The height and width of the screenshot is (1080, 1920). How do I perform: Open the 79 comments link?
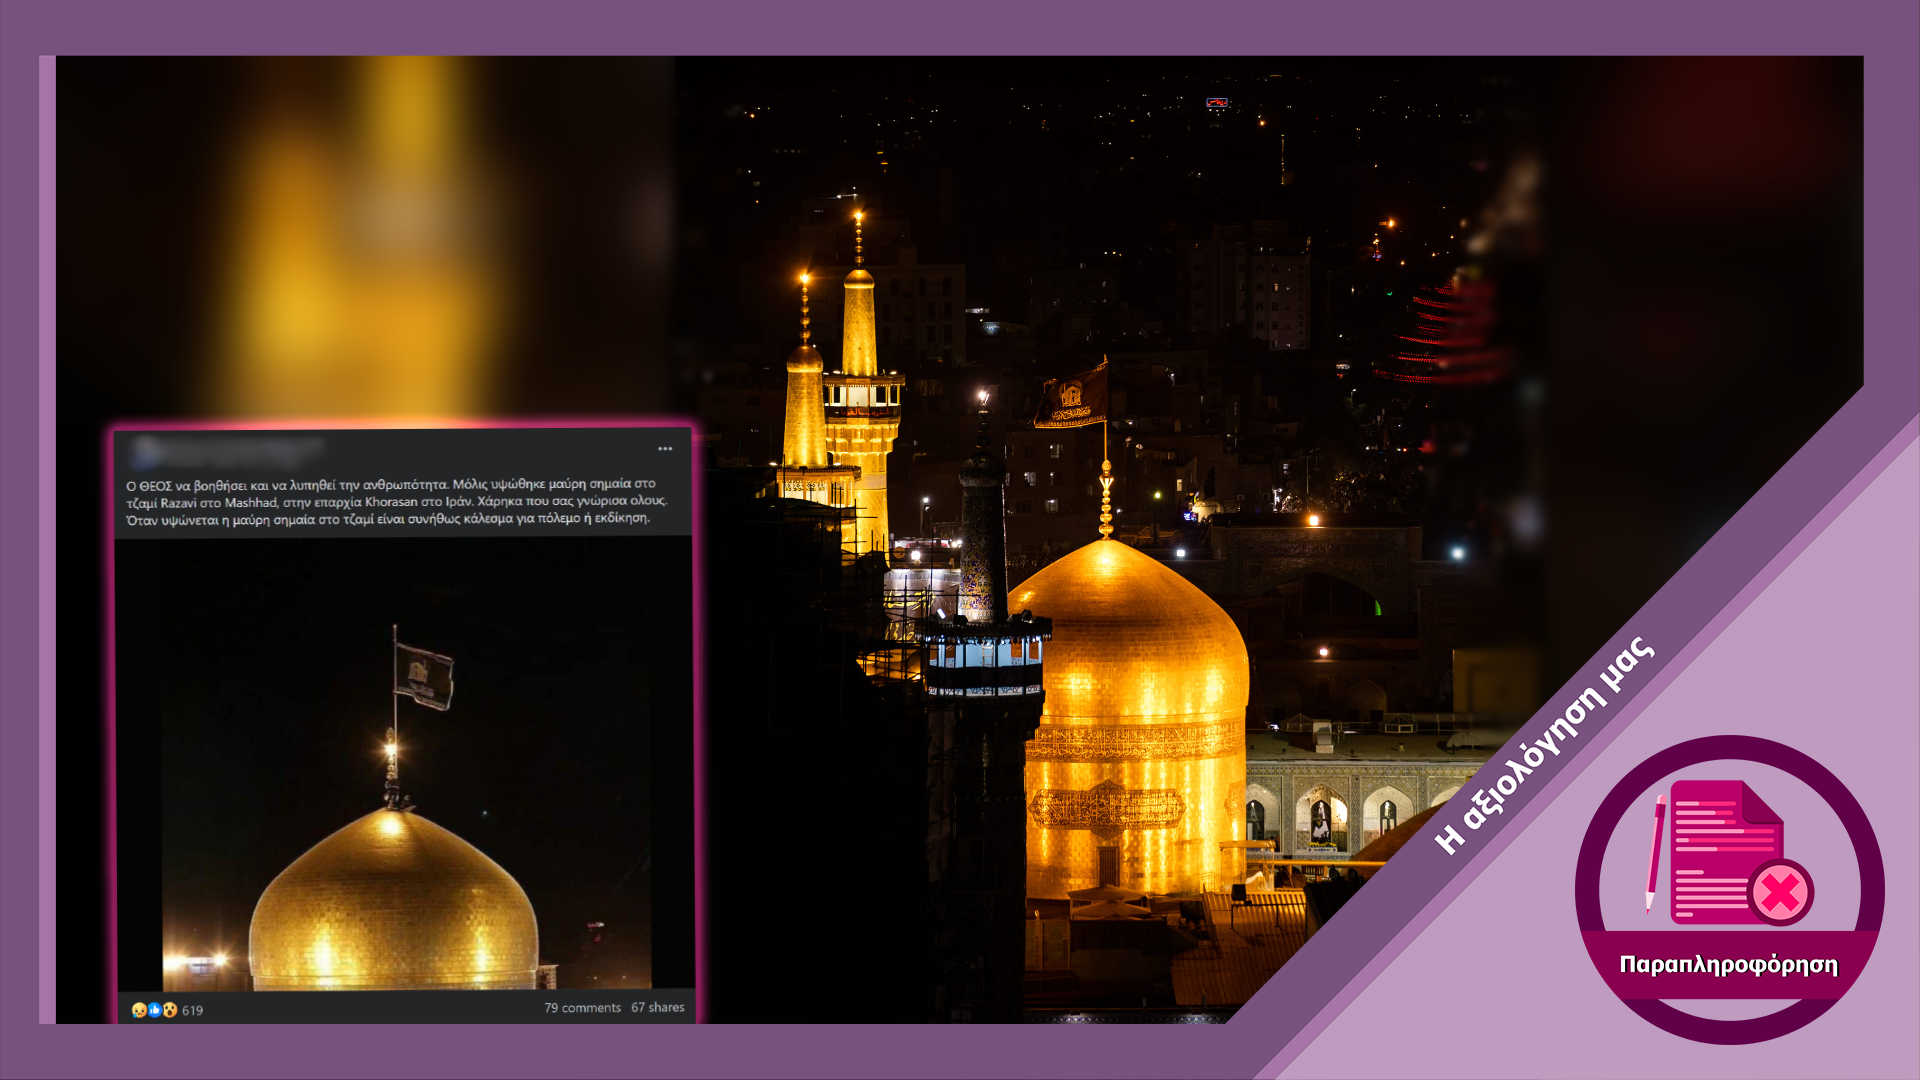(582, 1008)
